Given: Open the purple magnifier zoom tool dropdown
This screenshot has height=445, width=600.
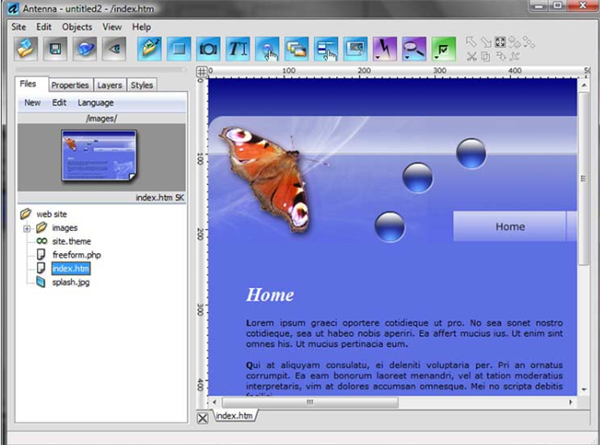Looking at the screenshot, I should pyautogui.click(x=414, y=49).
